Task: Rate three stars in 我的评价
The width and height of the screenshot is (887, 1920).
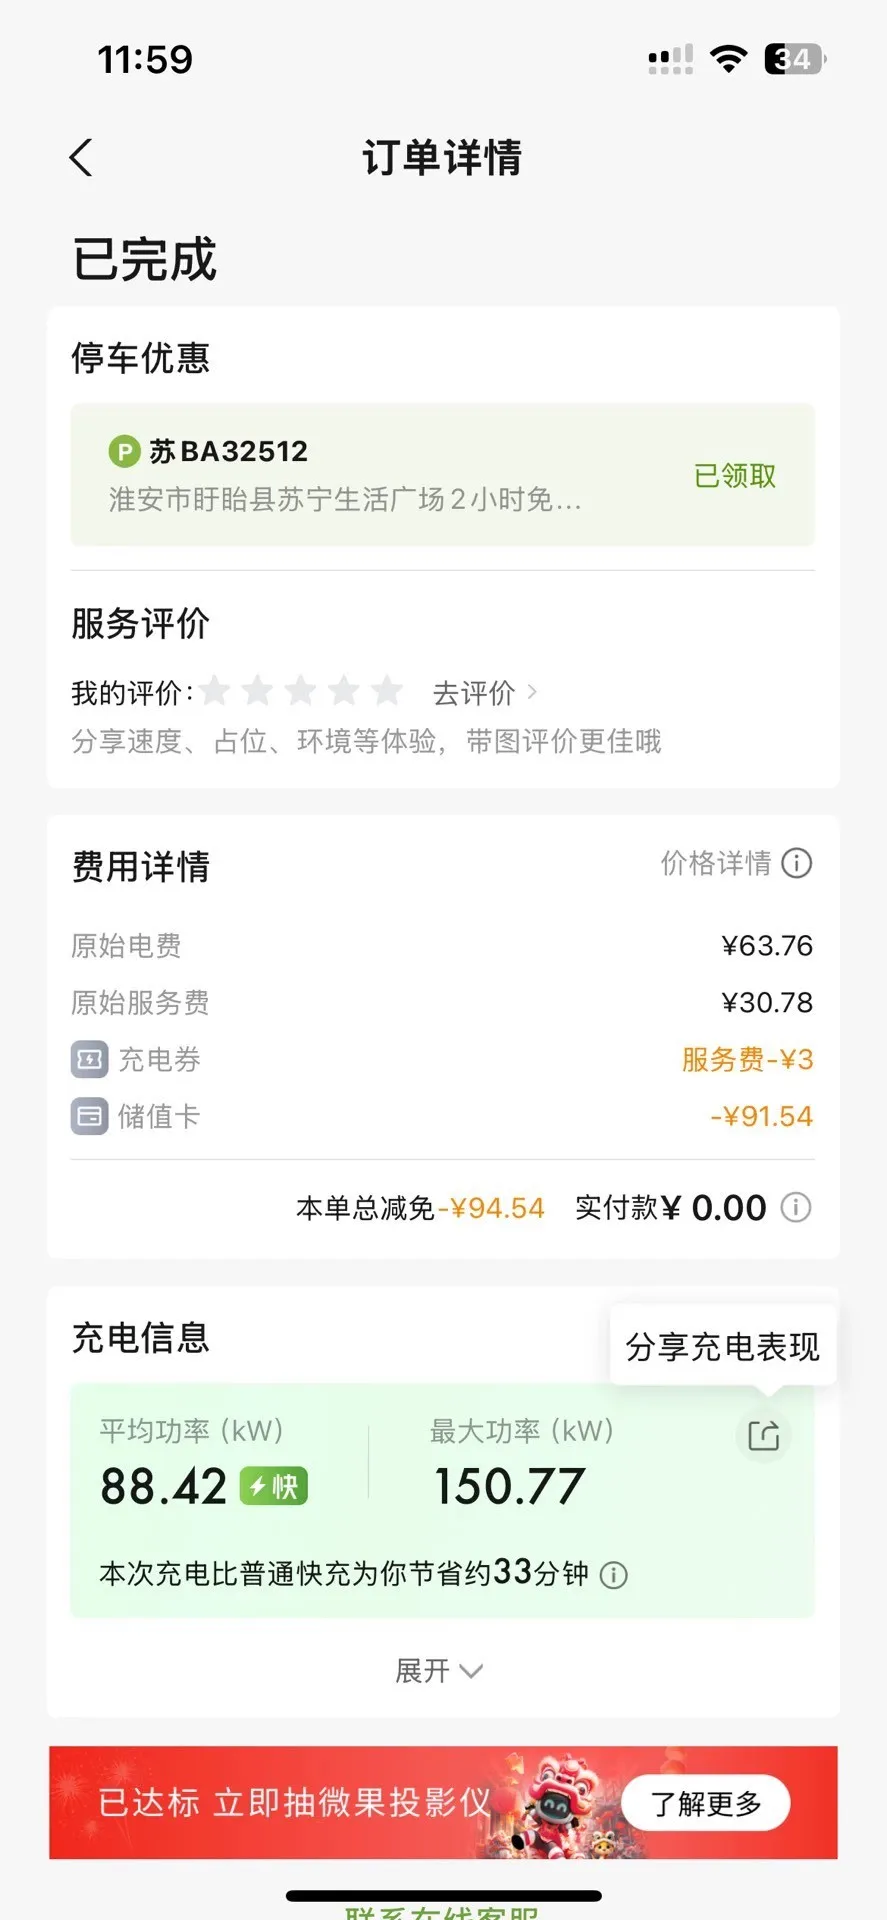Action: (300, 691)
